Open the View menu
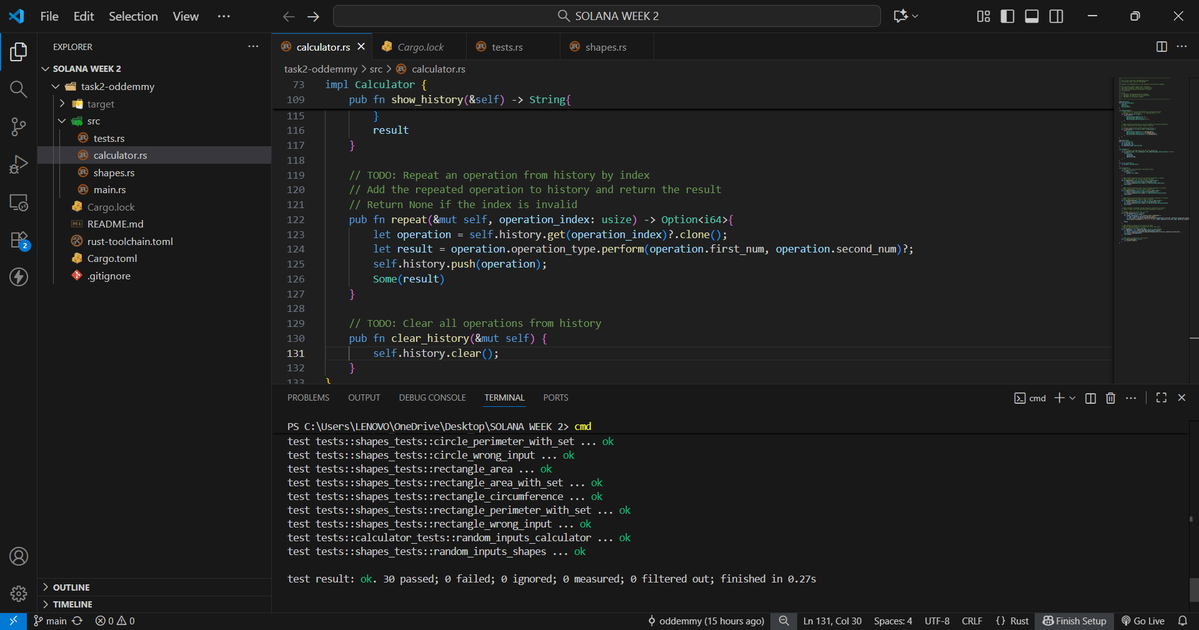 point(186,16)
